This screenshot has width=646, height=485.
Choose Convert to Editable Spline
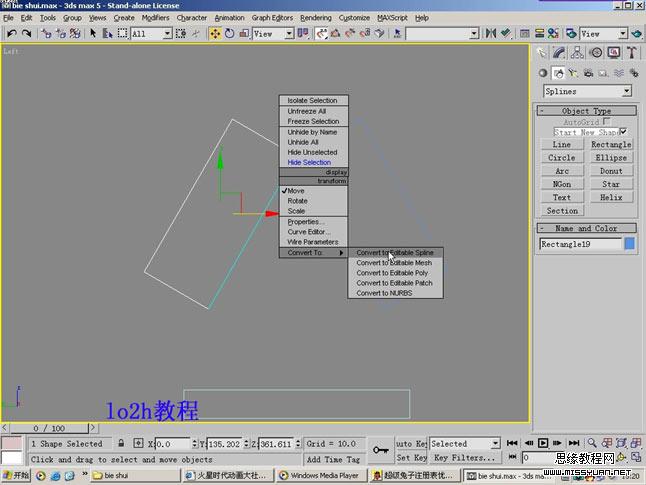(396, 253)
